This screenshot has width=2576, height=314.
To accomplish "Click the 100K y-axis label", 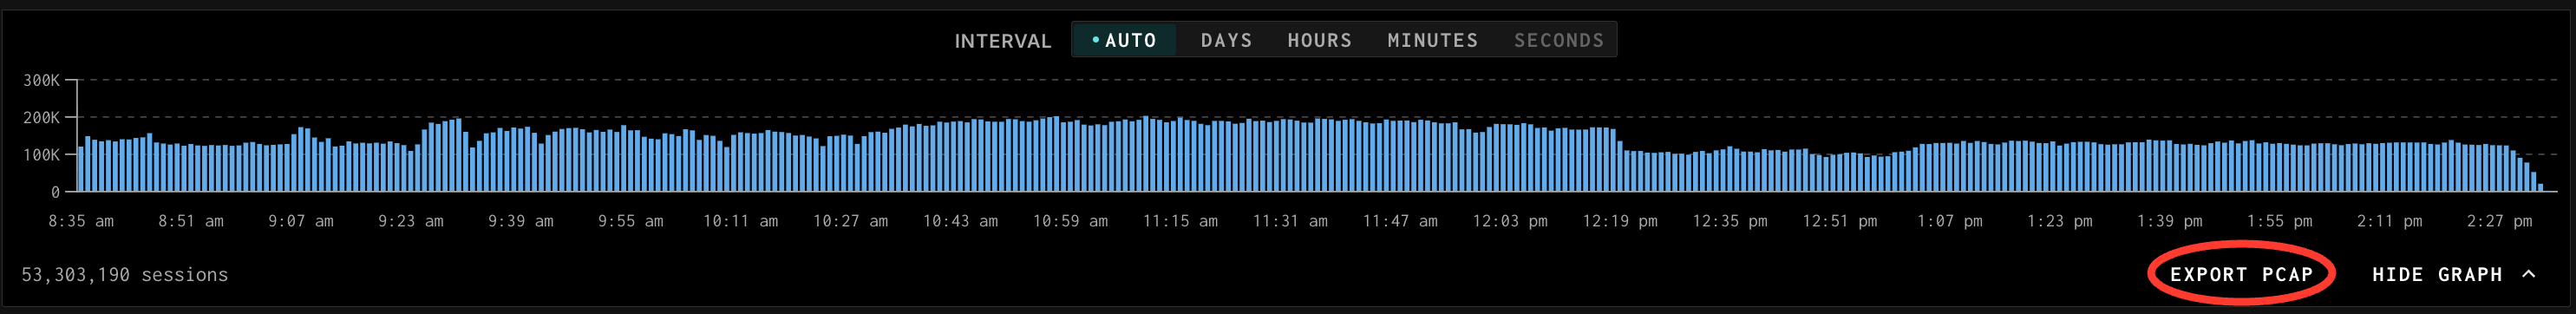I will coord(42,155).
